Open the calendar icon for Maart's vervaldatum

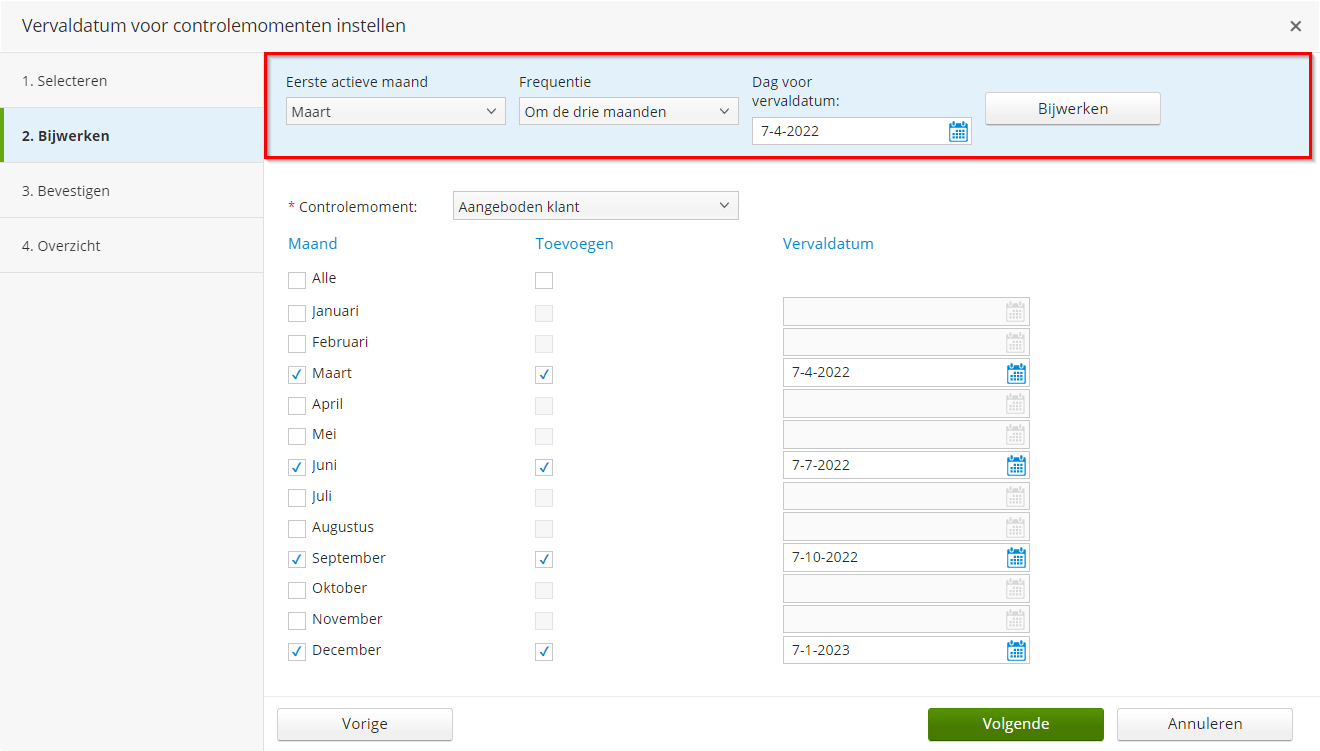coord(1016,372)
